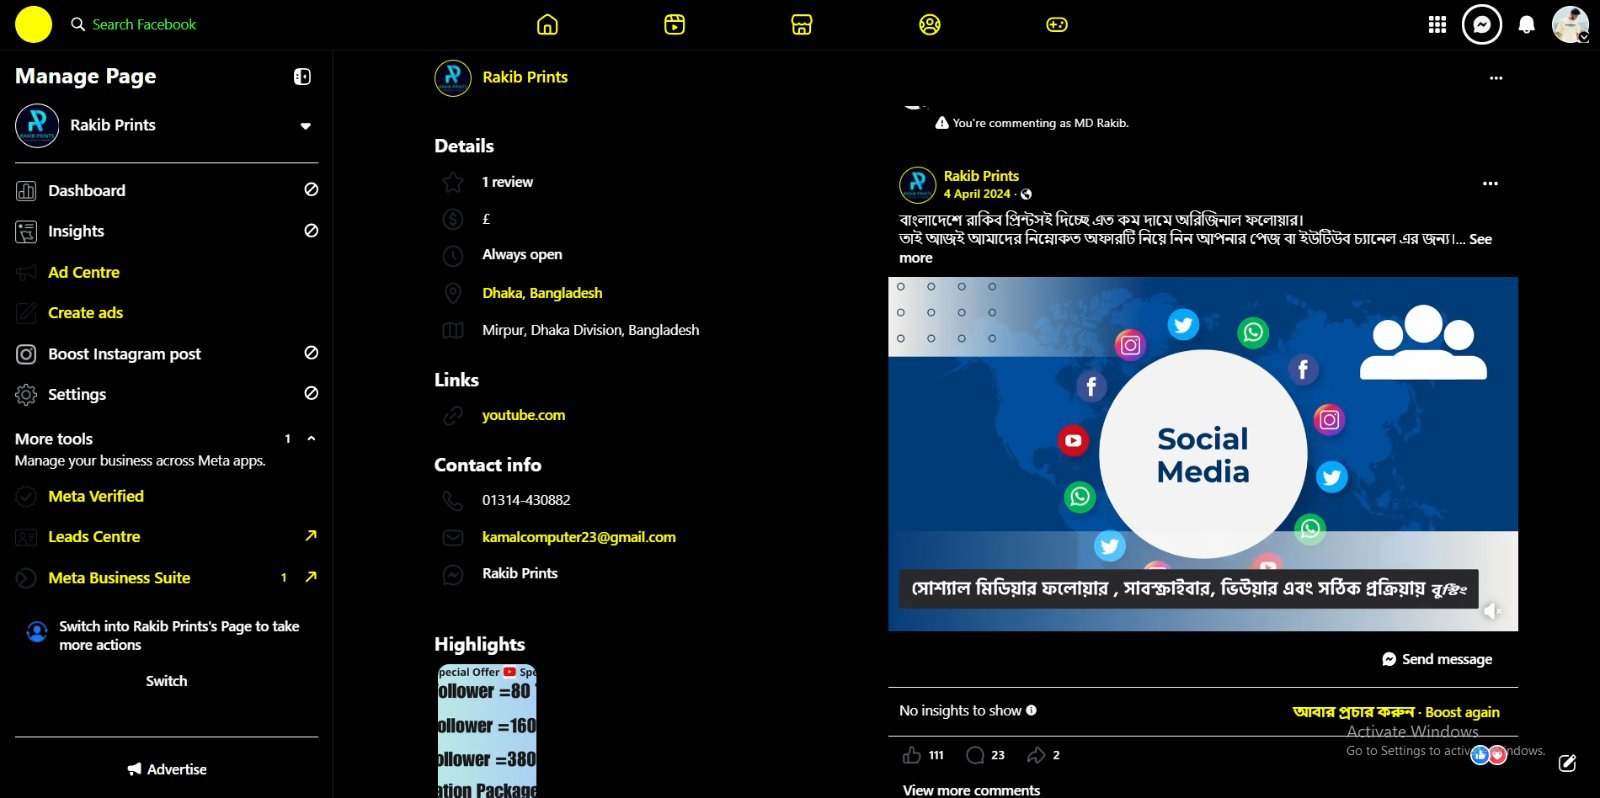Click the Search Facebook field
This screenshot has width=1600, height=798.
pyautogui.click(x=144, y=24)
